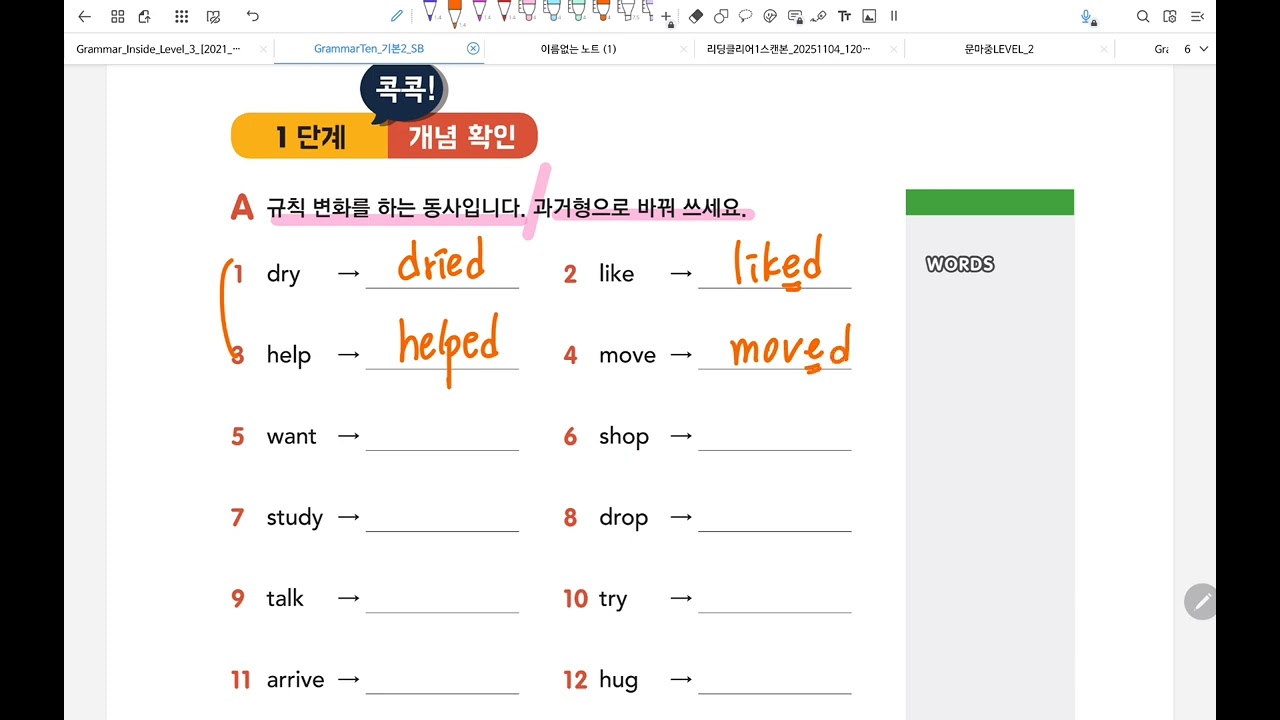The image size is (1280, 720).
Task: Switch to 문마중LEVEL_2 tab
Action: click(999, 49)
